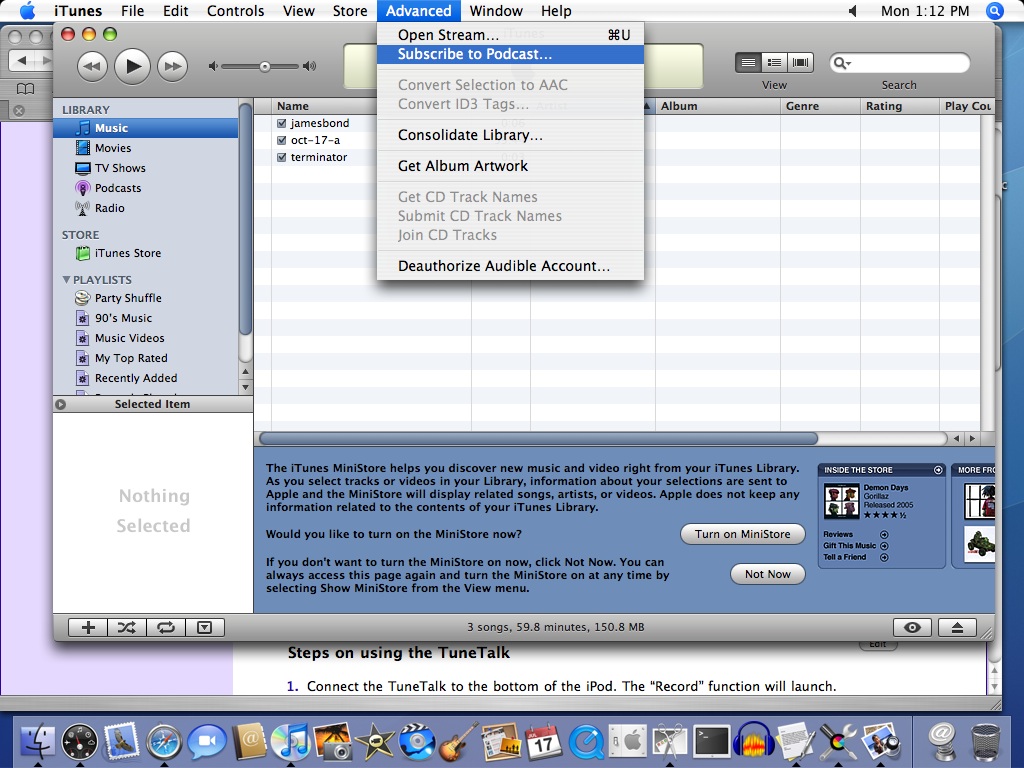Image resolution: width=1024 pixels, height=768 pixels.
Task: Turn on repeat in bottom toolbar
Action: 166,628
